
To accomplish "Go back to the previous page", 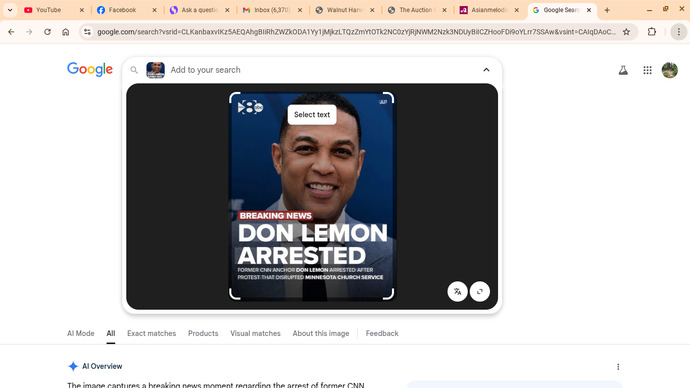I will (x=11, y=32).
